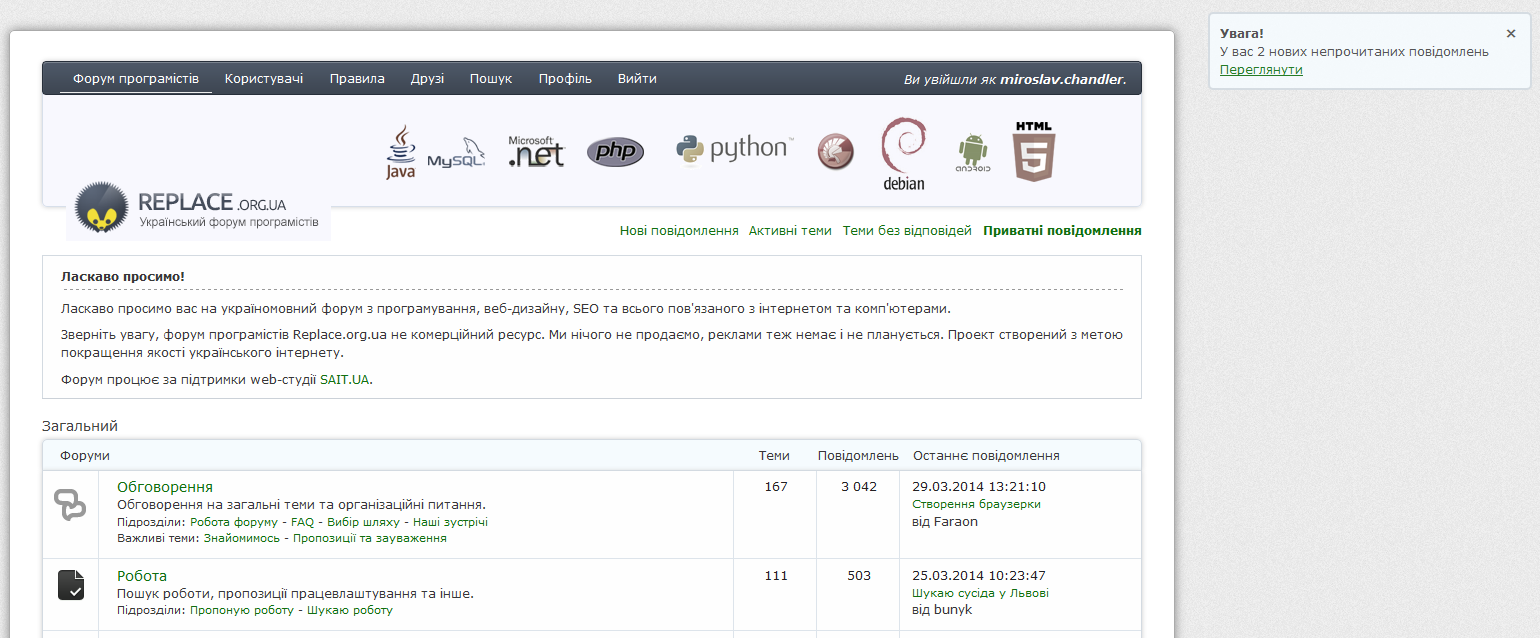1540x638 pixels.
Task: Open the Переглянути link in notification
Action: (1260, 70)
